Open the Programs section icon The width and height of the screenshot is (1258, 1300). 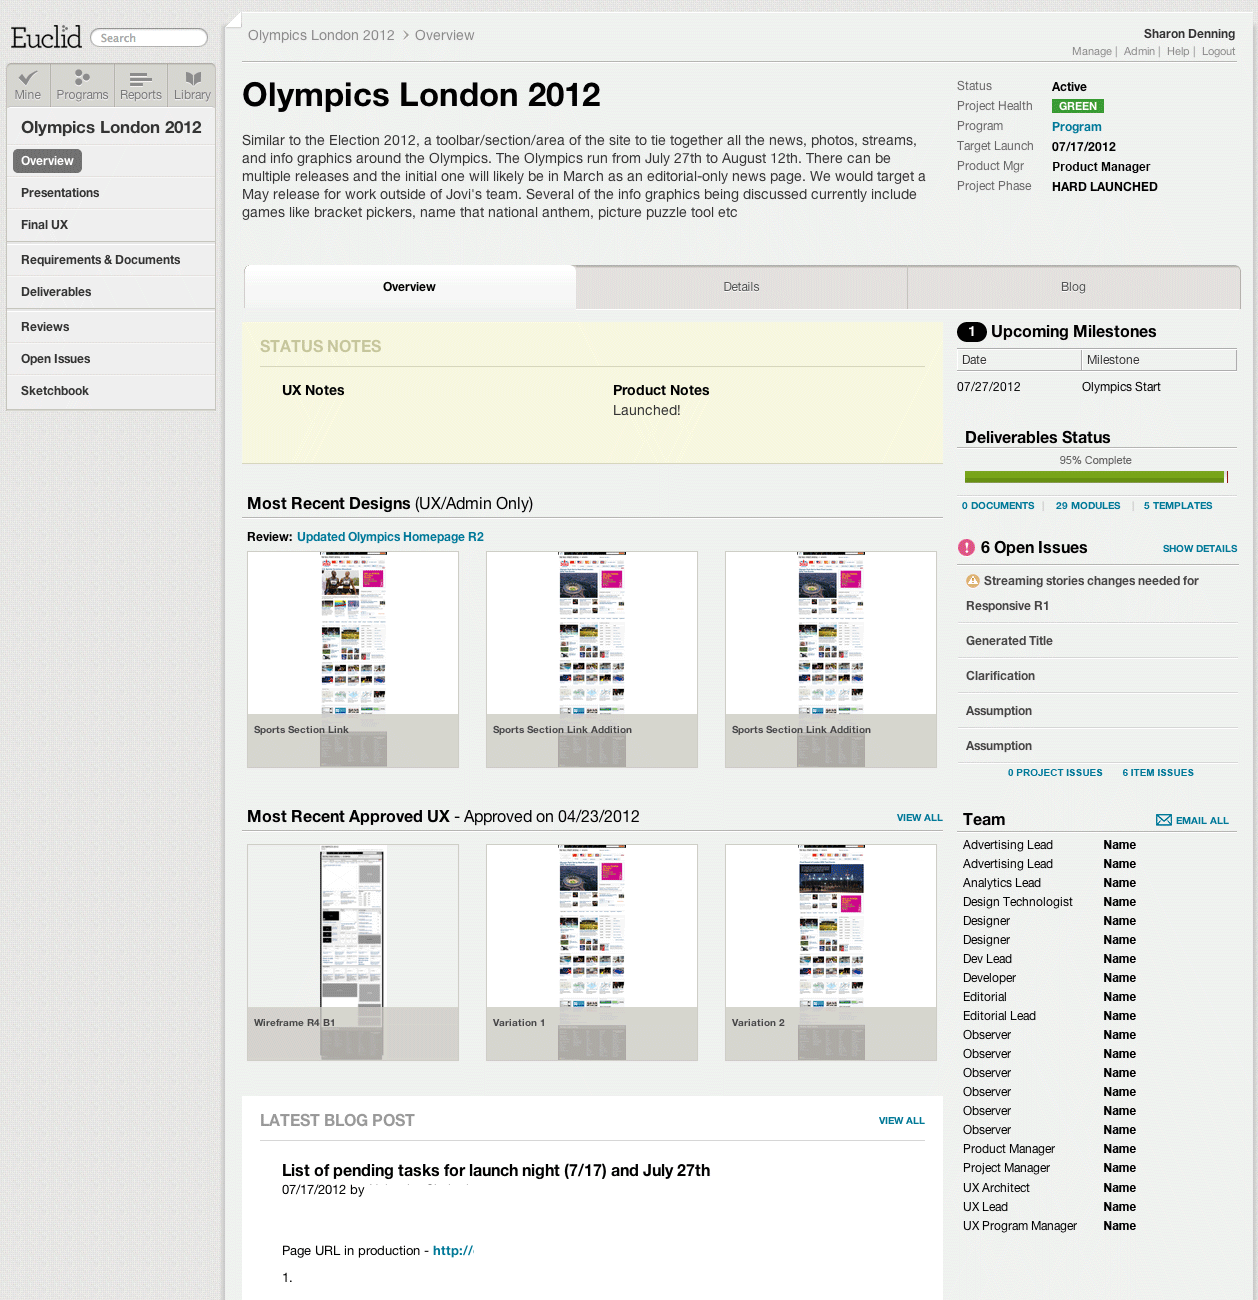[82, 85]
